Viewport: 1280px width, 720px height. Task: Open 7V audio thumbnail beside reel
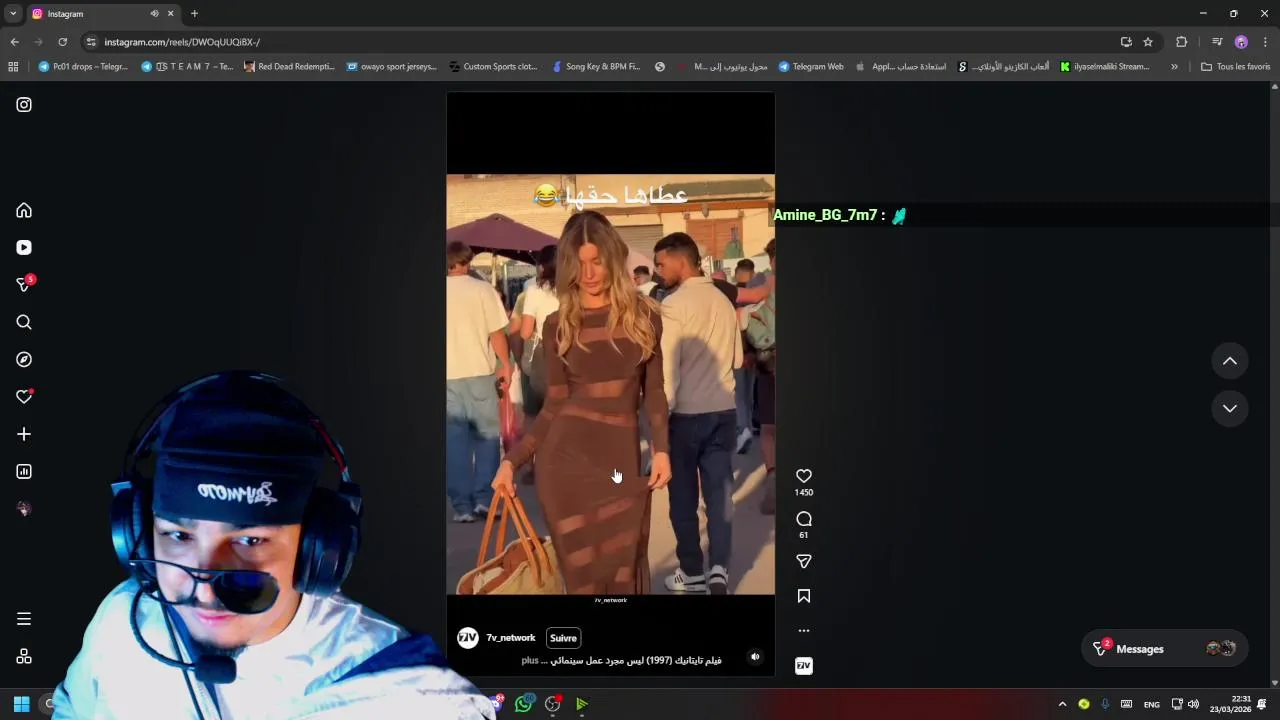(x=804, y=666)
